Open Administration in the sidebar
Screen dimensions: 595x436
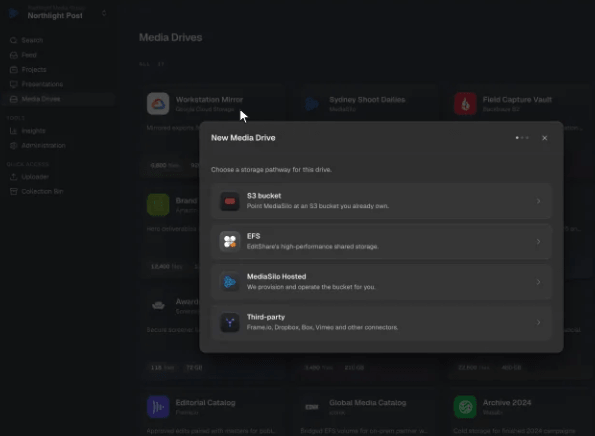(x=43, y=145)
